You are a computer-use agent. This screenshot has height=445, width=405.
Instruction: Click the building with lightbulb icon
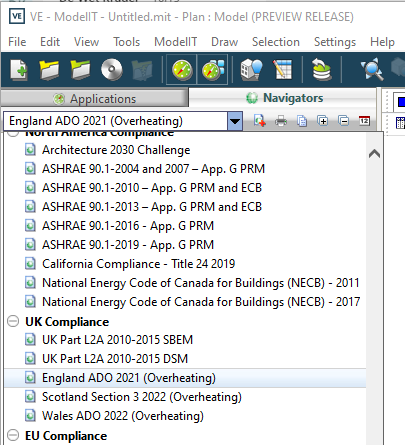click(252, 70)
